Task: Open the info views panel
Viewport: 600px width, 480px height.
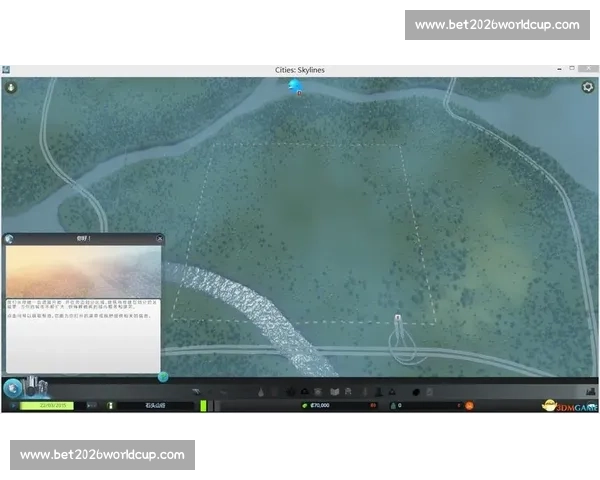Action: coord(11,87)
